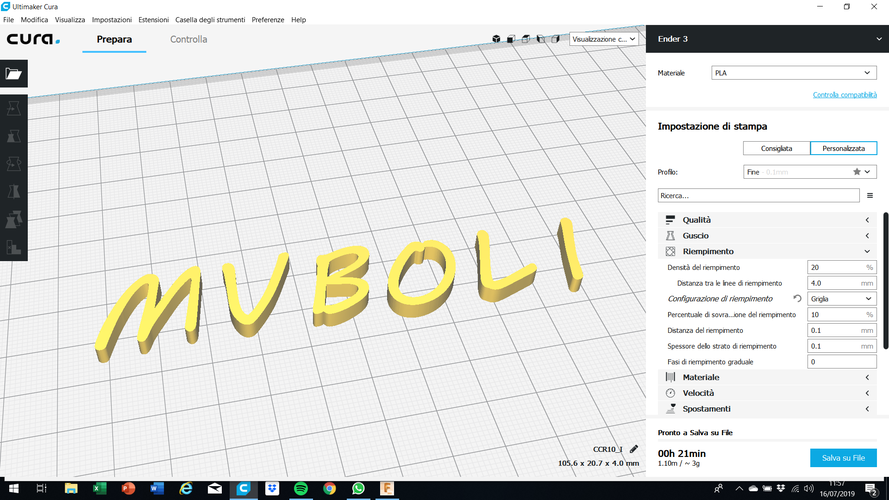The height and width of the screenshot is (500, 889).
Task: Click the profile star icon
Action: pyautogui.click(x=857, y=172)
